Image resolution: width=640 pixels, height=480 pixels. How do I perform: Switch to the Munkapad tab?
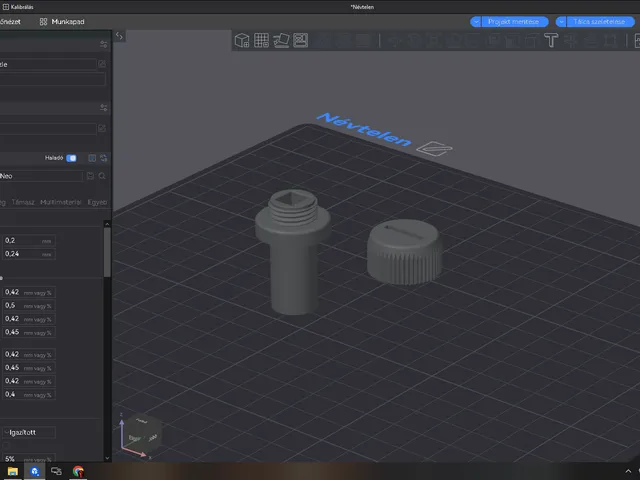point(62,22)
